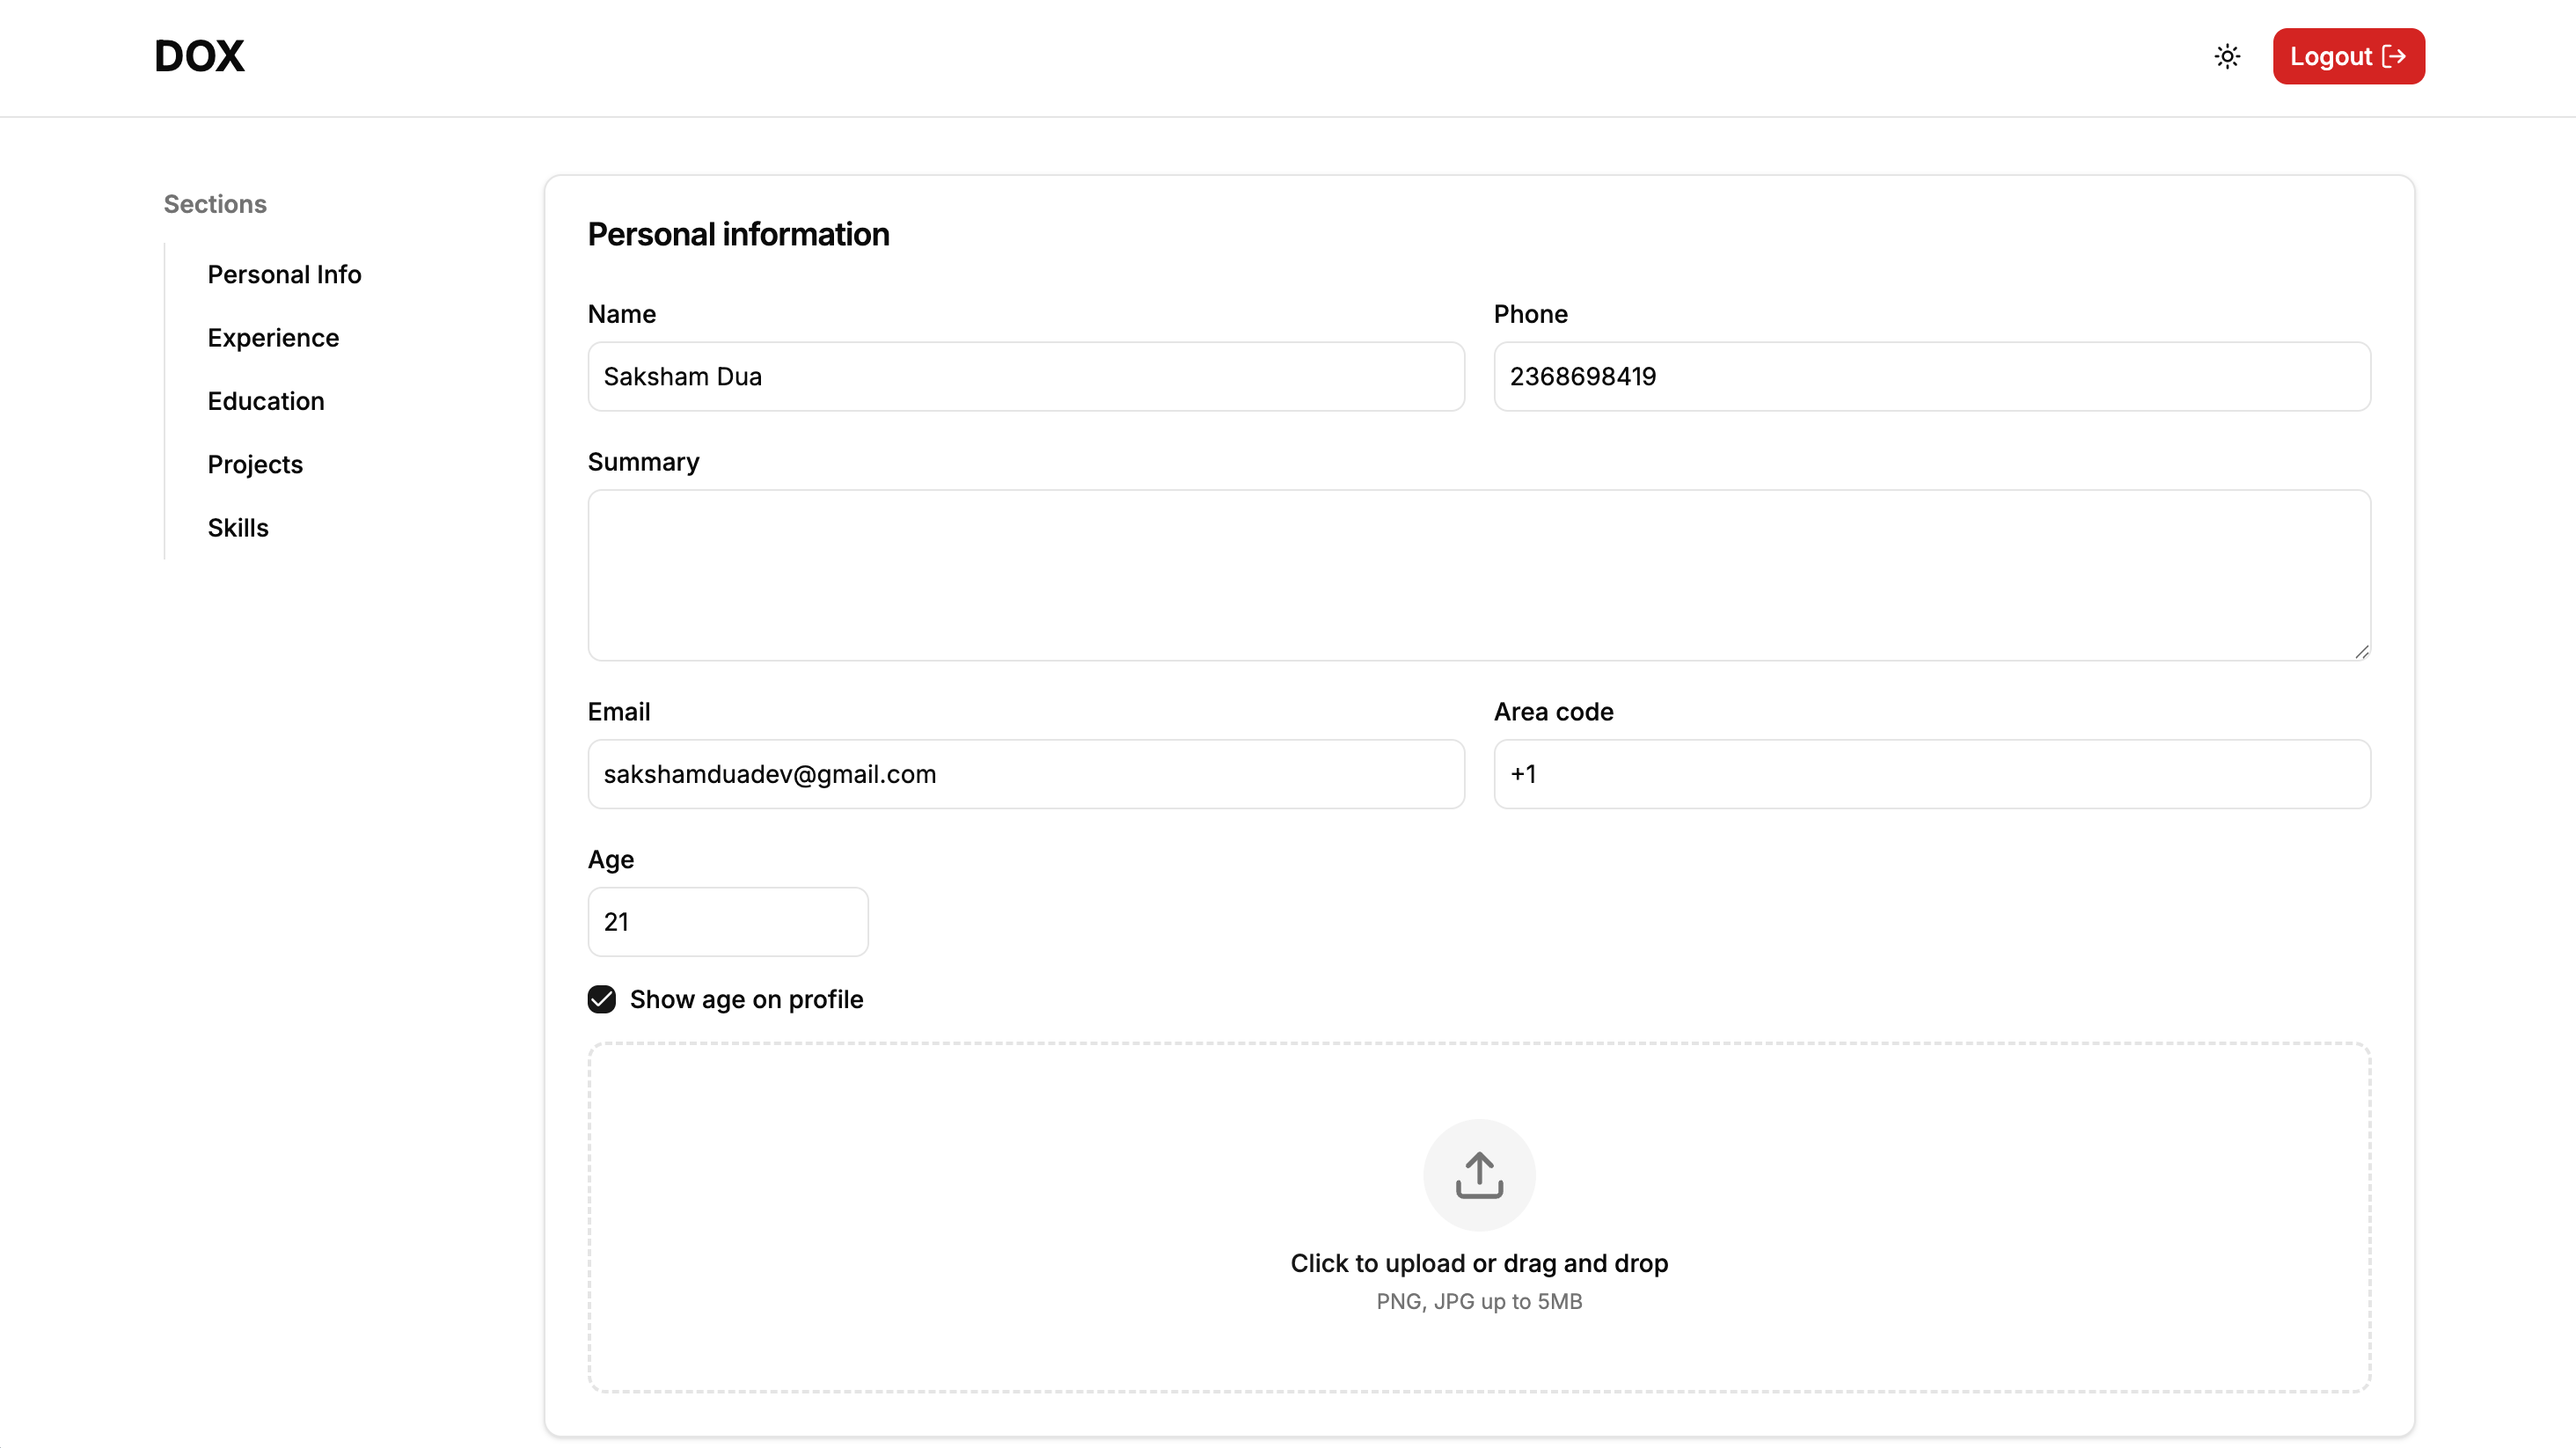Click the Summary resize handle
Image resolution: width=2576 pixels, height=1448 pixels.
(2361, 652)
